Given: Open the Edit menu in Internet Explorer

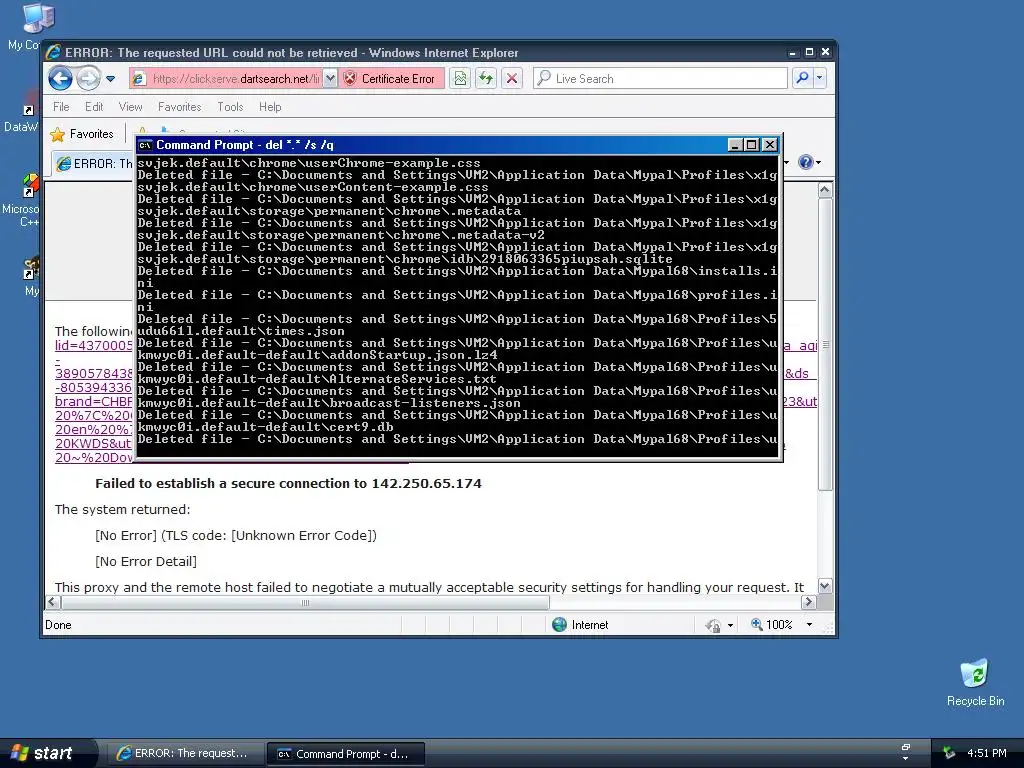Looking at the screenshot, I should coord(93,107).
